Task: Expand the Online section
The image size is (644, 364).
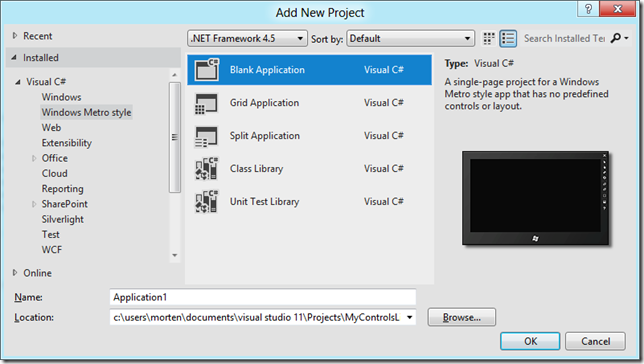Action: tap(15, 273)
